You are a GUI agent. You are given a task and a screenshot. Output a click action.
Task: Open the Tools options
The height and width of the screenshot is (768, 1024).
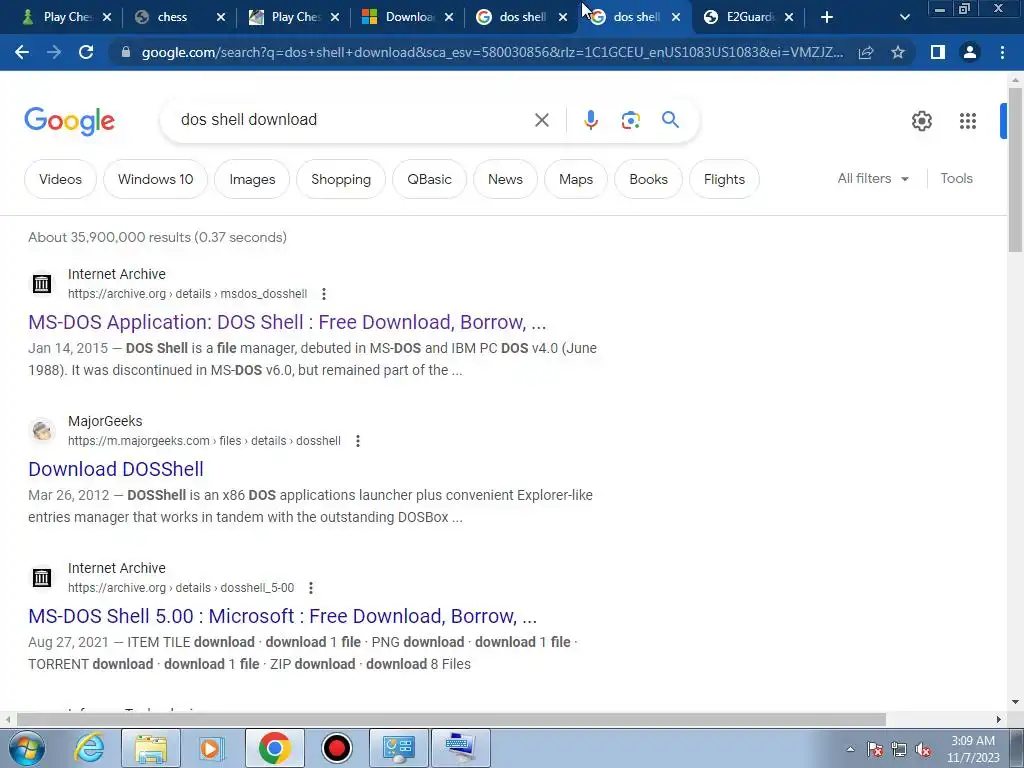(956, 178)
